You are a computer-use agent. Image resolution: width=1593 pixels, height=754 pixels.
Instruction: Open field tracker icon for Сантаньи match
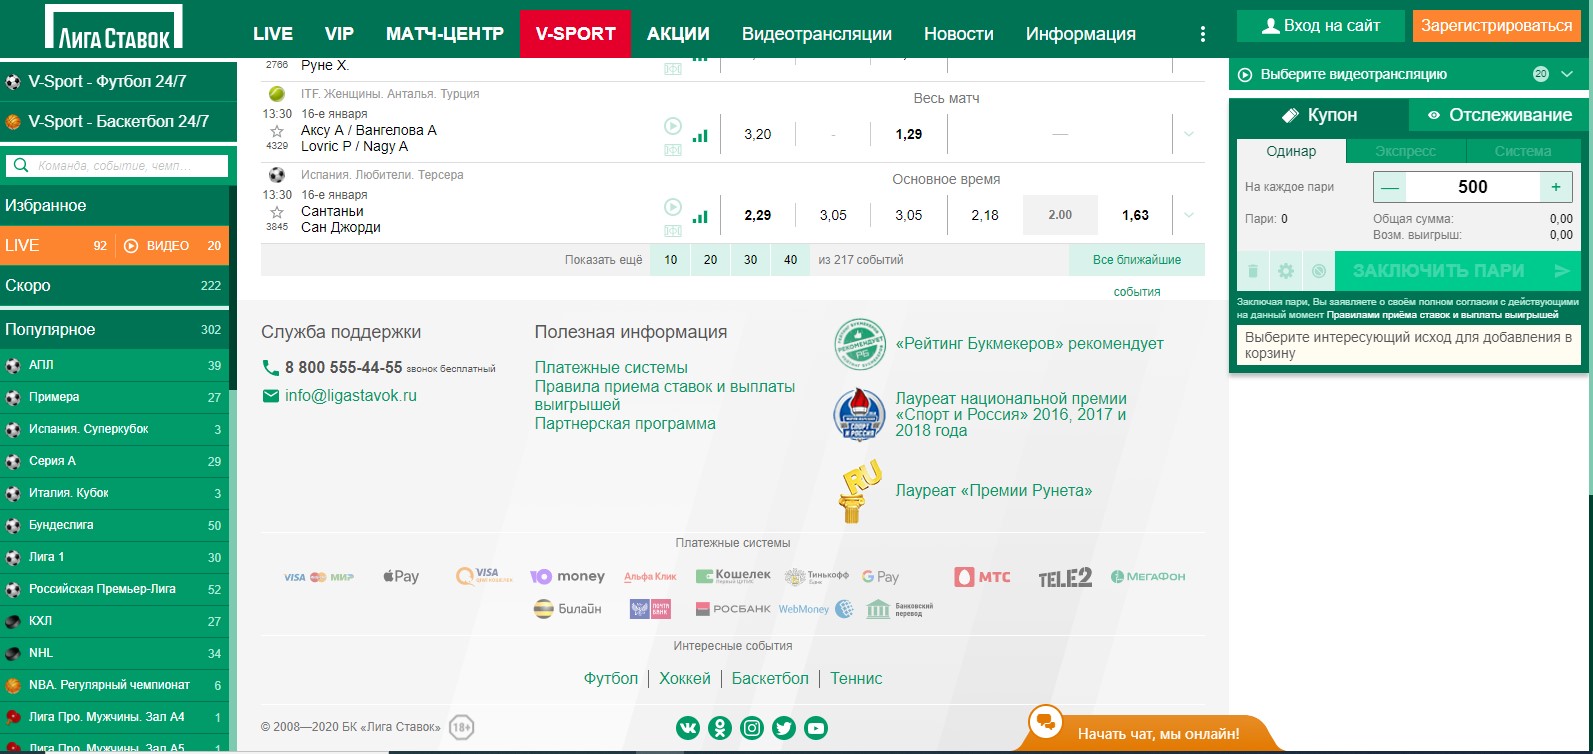(x=673, y=231)
